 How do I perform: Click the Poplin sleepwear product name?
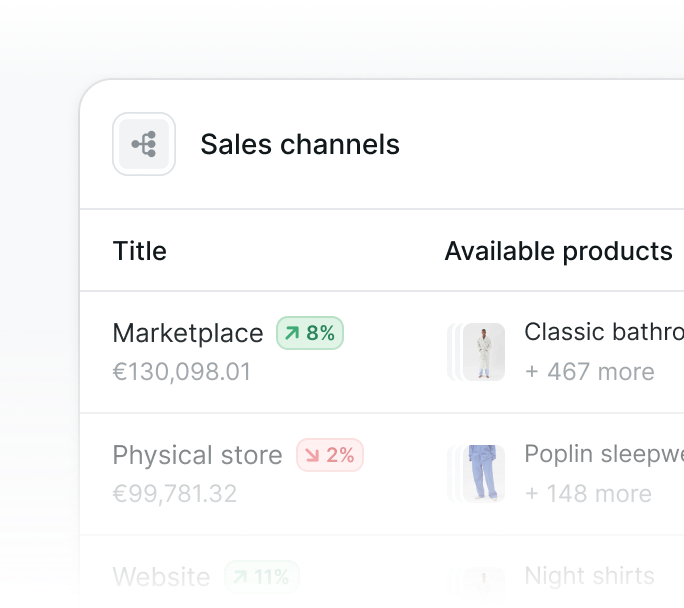pos(604,454)
